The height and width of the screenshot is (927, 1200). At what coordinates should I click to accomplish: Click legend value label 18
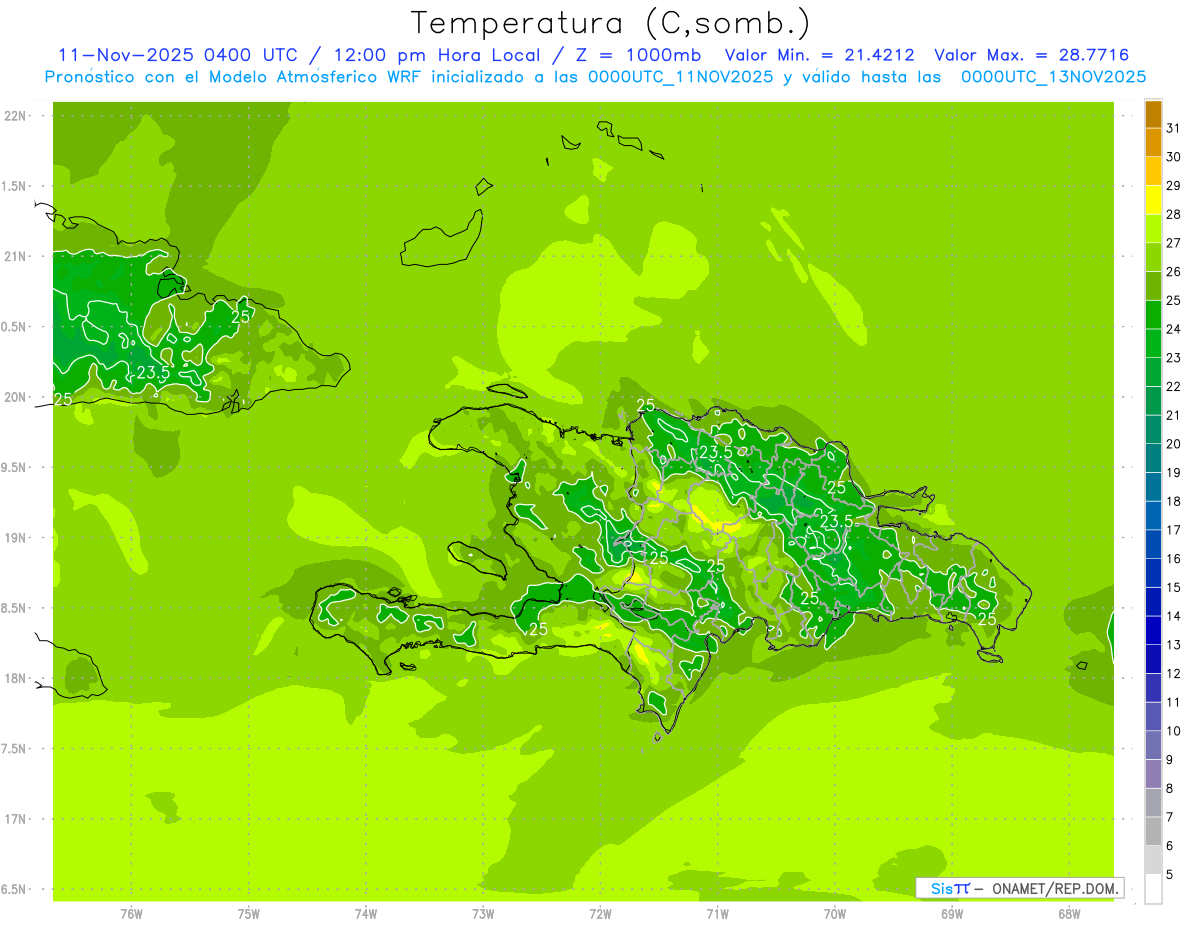(1173, 501)
